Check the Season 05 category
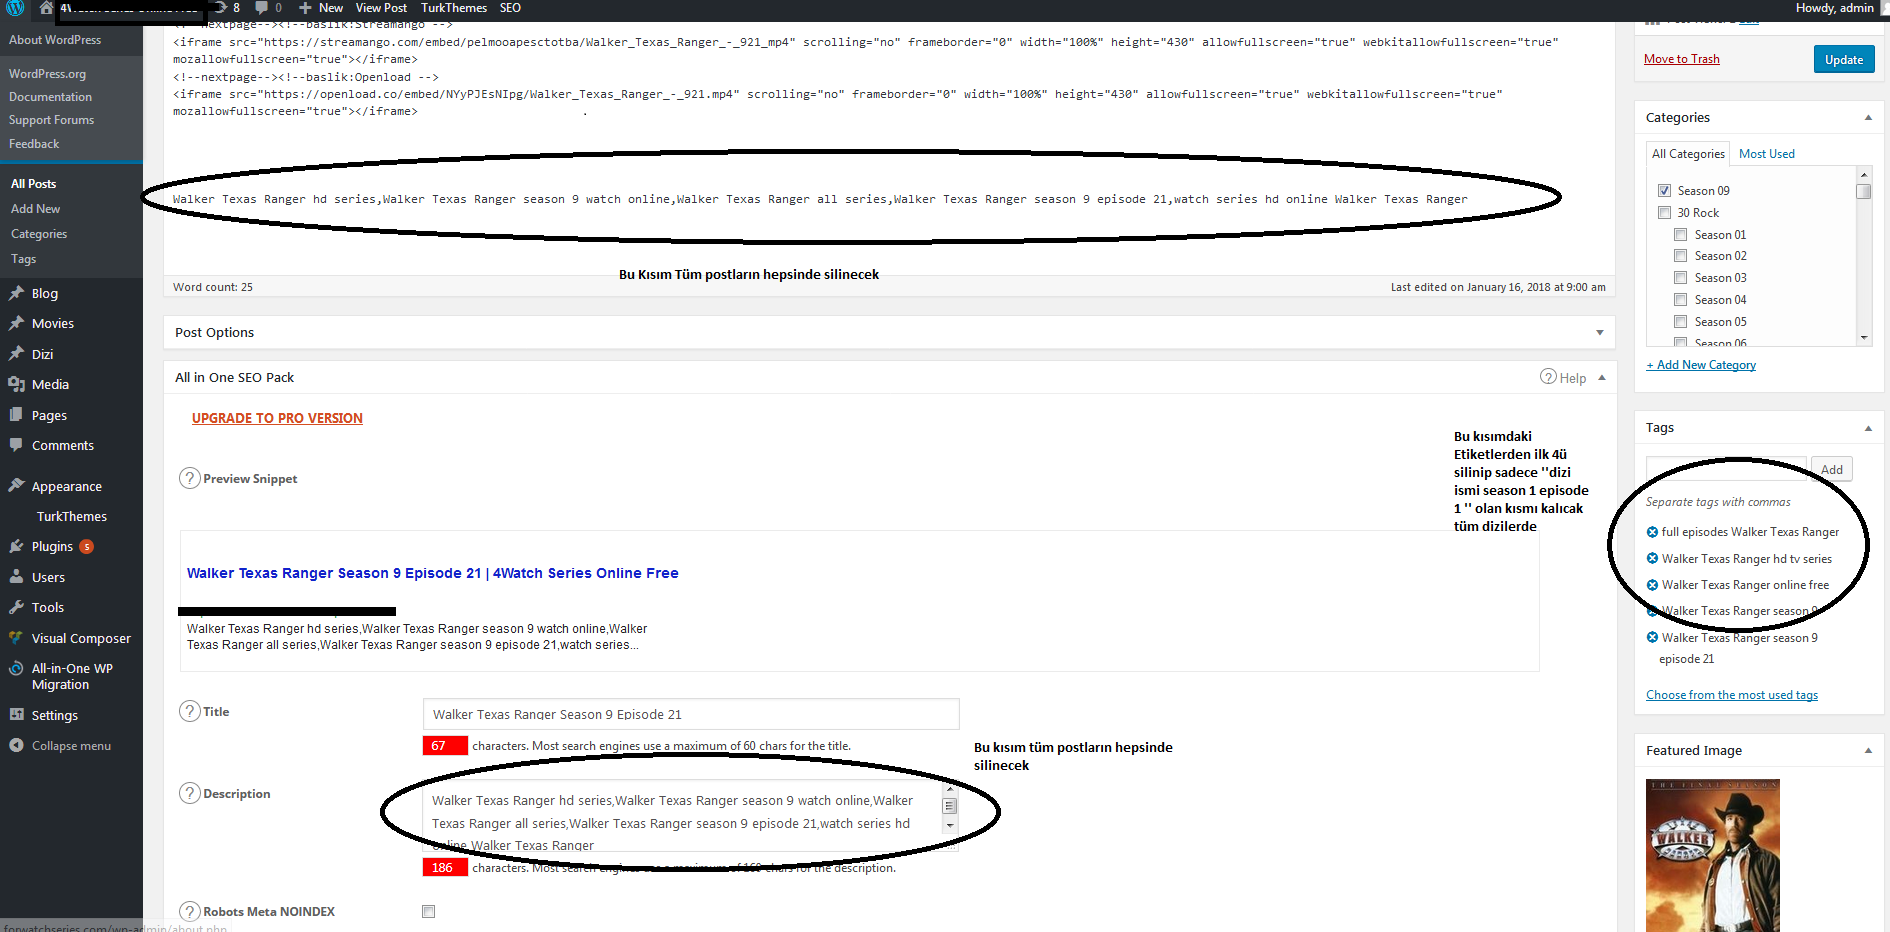The height and width of the screenshot is (932, 1890). click(x=1681, y=322)
